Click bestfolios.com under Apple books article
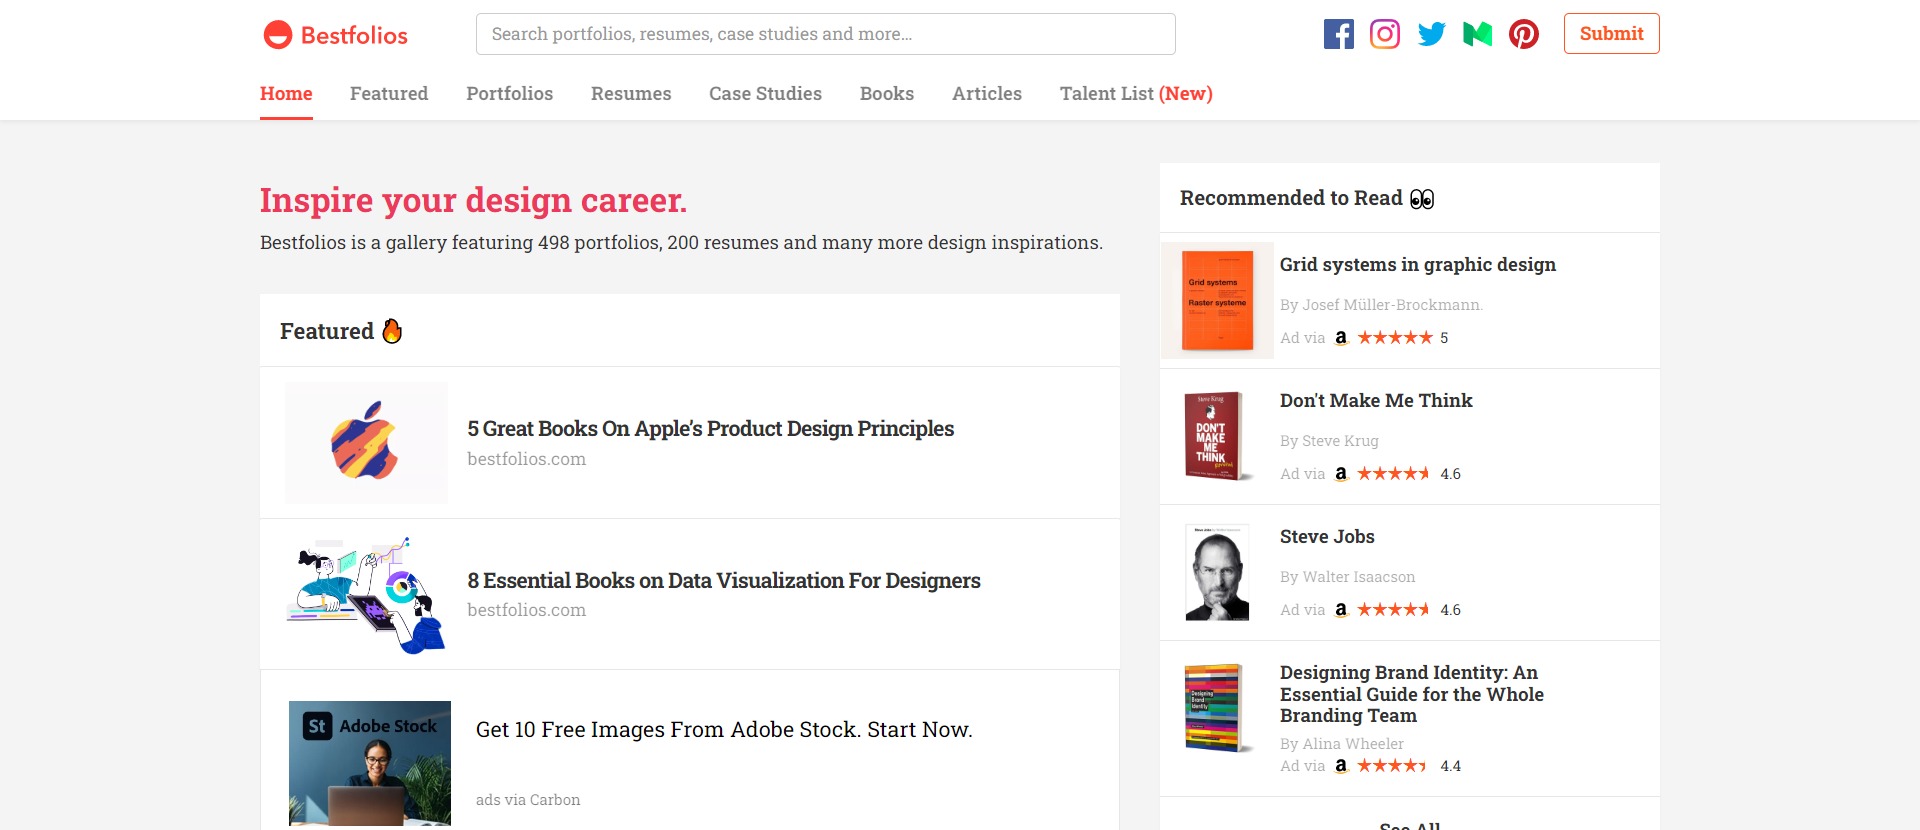This screenshot has height=830, width=1920. 526,459
